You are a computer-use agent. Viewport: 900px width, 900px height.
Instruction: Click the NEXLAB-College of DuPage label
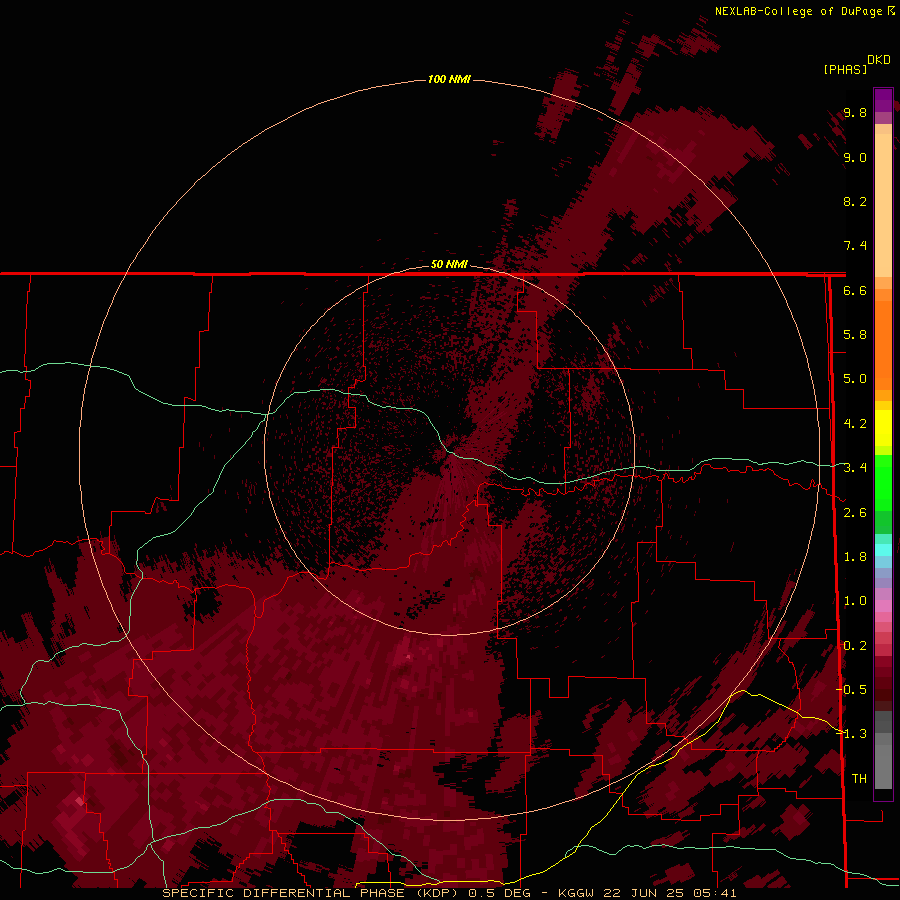click(798, 11)
